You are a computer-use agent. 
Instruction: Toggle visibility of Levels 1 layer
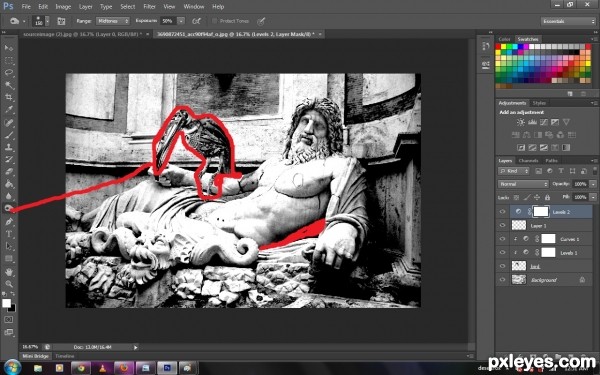click(502, 253)
